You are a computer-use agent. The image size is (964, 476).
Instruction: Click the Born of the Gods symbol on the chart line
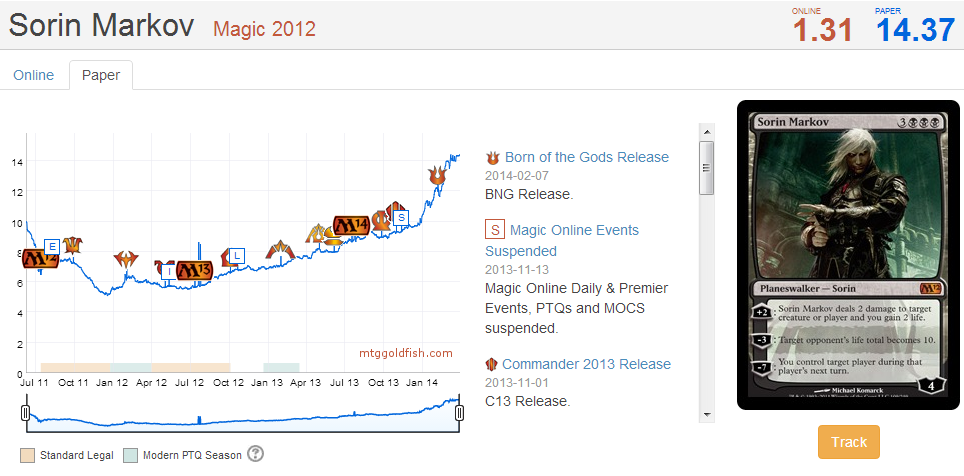tap(436, 175)
